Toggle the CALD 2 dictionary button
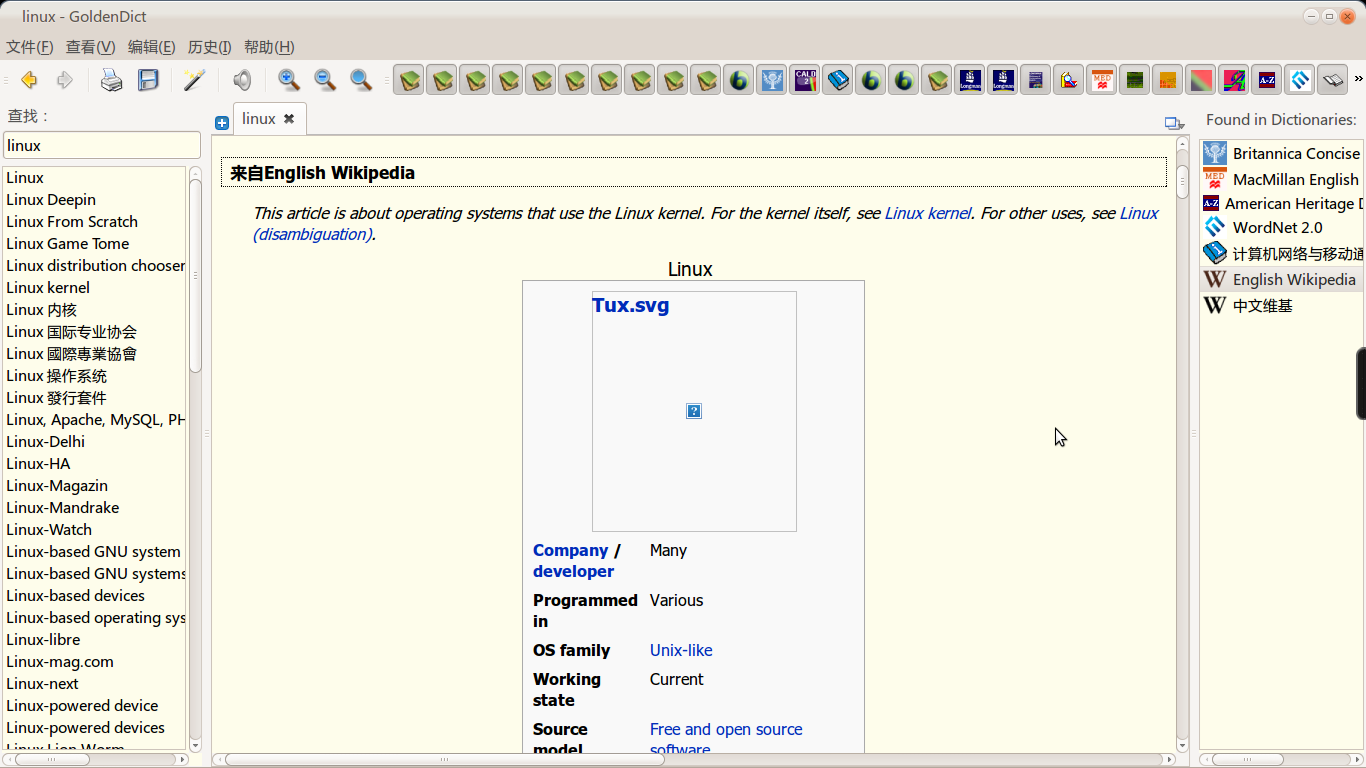 [x=805, y=80]
